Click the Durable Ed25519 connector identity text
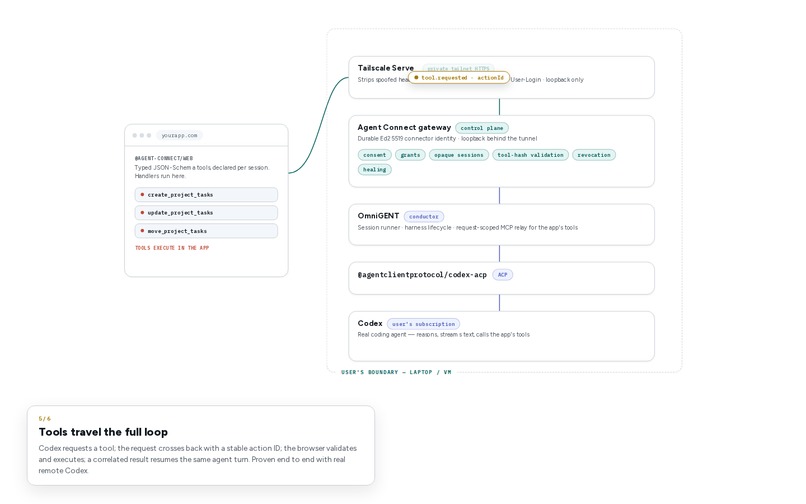Screen dimensions: 806x504 (447, 138)
